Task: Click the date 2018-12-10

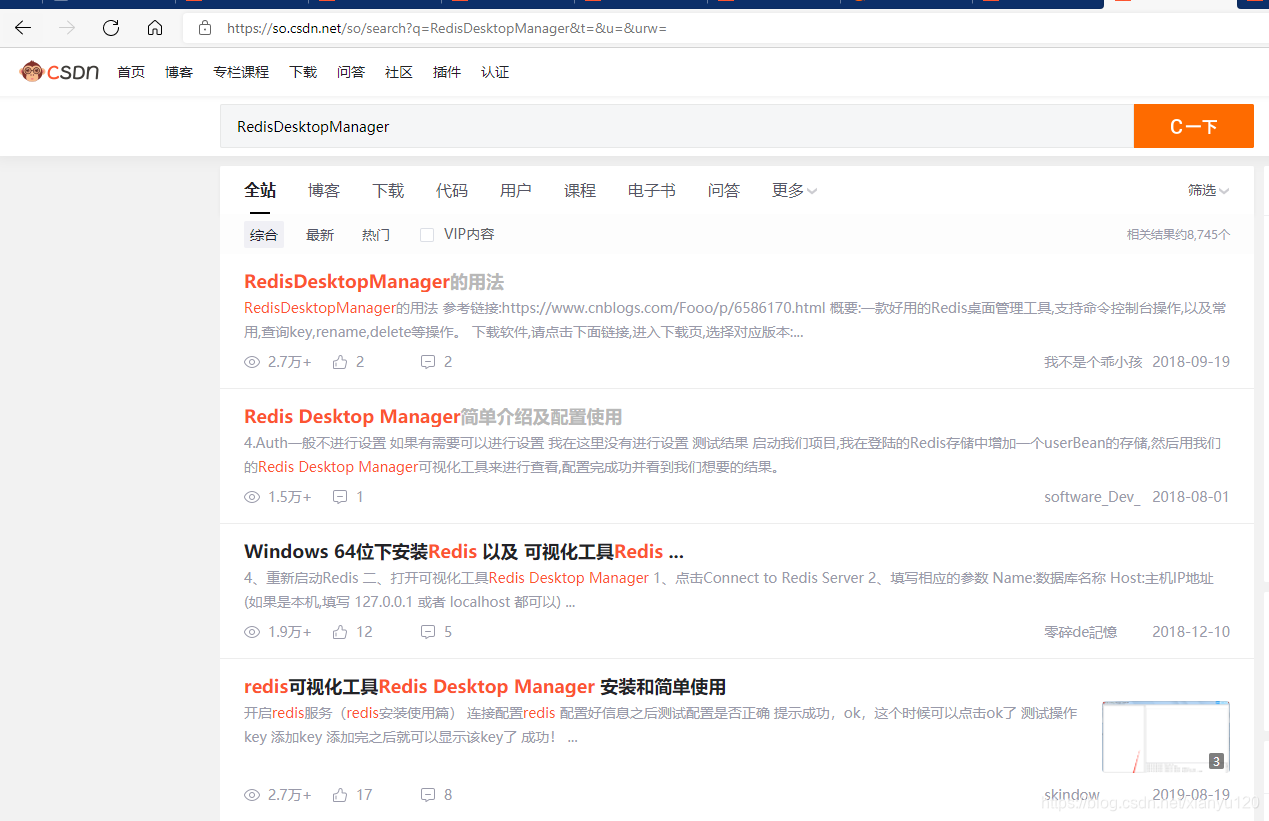Action: click(x=1191, y=632)
